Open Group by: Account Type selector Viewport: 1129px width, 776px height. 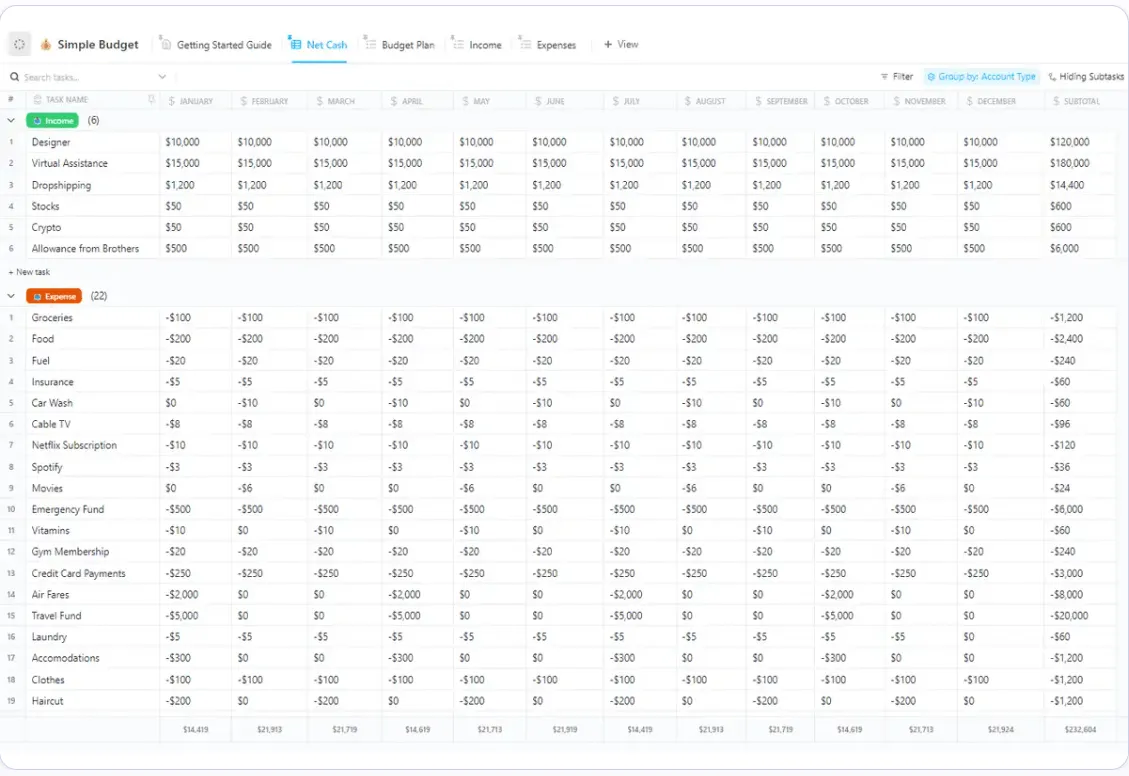coord(981,76)
